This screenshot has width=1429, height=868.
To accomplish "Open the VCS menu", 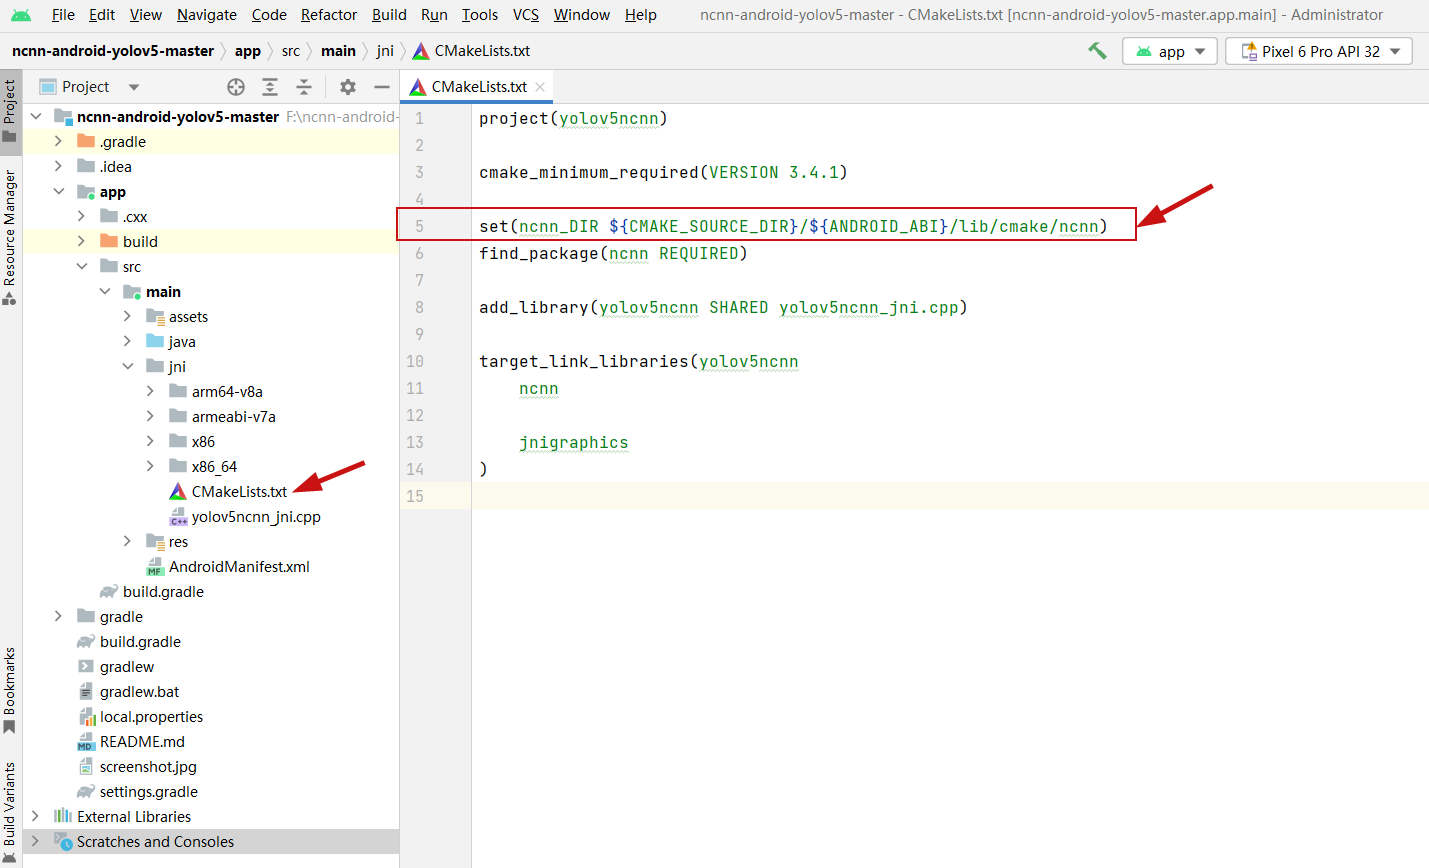I will click(526, 15).
